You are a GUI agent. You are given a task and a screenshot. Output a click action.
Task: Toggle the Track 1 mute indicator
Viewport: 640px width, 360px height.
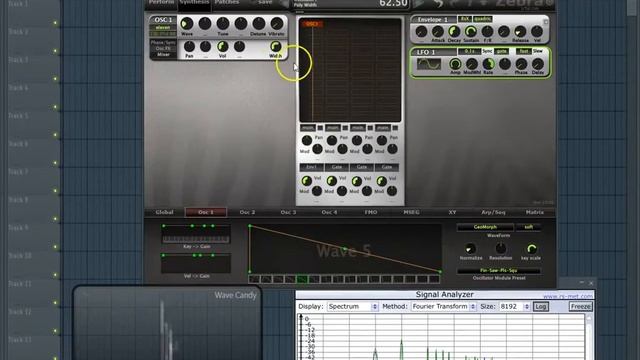tap(55, 23)
